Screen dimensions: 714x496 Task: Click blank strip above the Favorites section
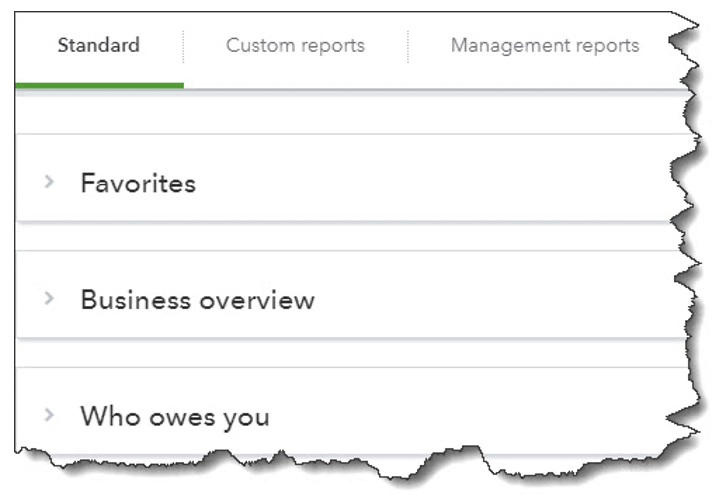(351, 114)
